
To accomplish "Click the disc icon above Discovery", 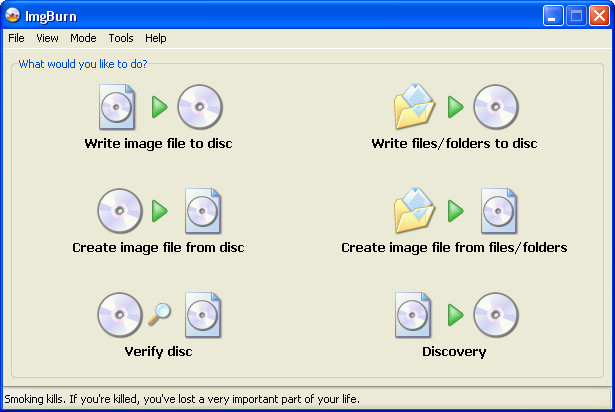I will coord(496,315).
